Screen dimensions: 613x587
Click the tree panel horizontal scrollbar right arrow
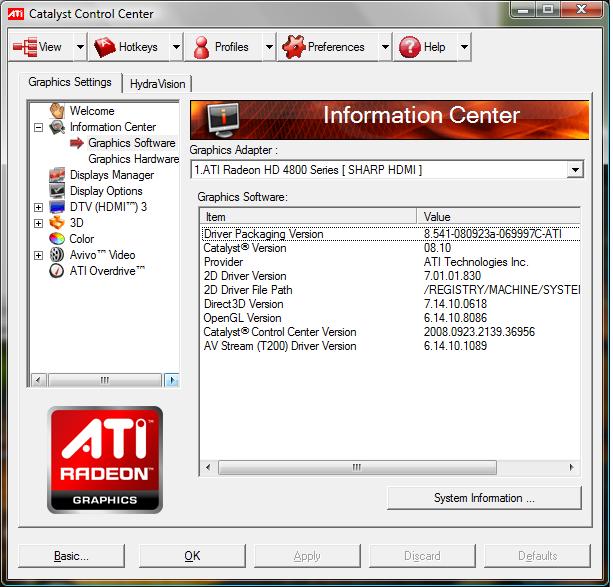pyautogui.click(x=171, y=380)
